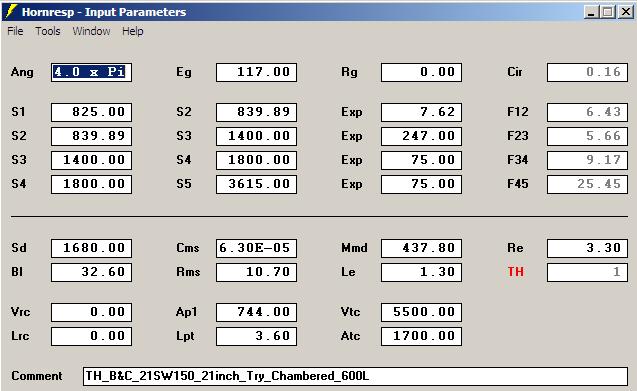Click the F34 value box 9.17

pyautogui.click(x=587, y=160)
